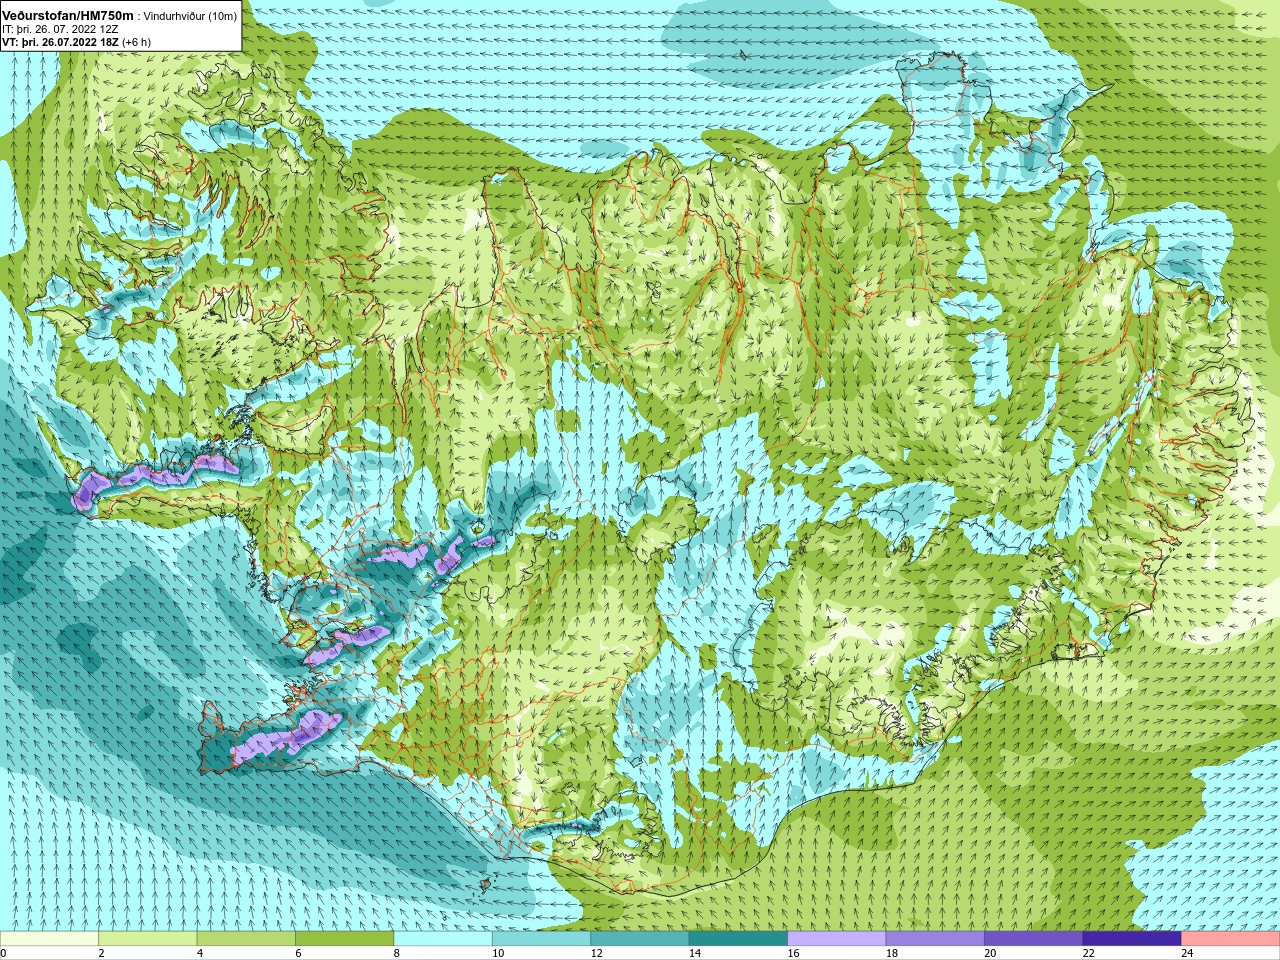Screen dimensions: 1280x960
Task: Click the 'Vindurhviður (10m)' parameter label
Action: pyautogui.click(x=190, y=16)
